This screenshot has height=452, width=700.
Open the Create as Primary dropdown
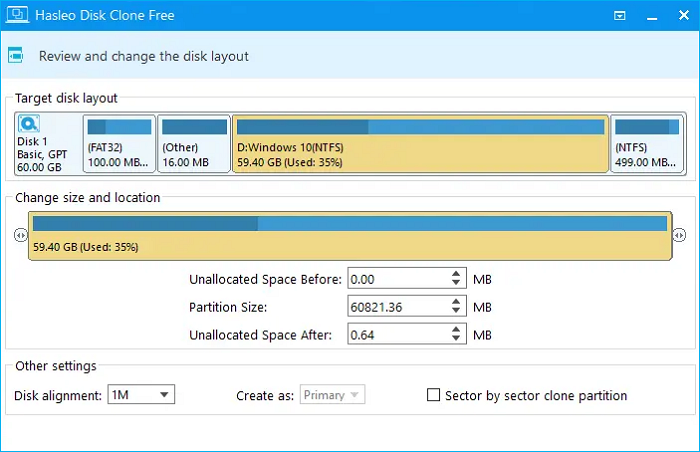[x=332, y=394]
